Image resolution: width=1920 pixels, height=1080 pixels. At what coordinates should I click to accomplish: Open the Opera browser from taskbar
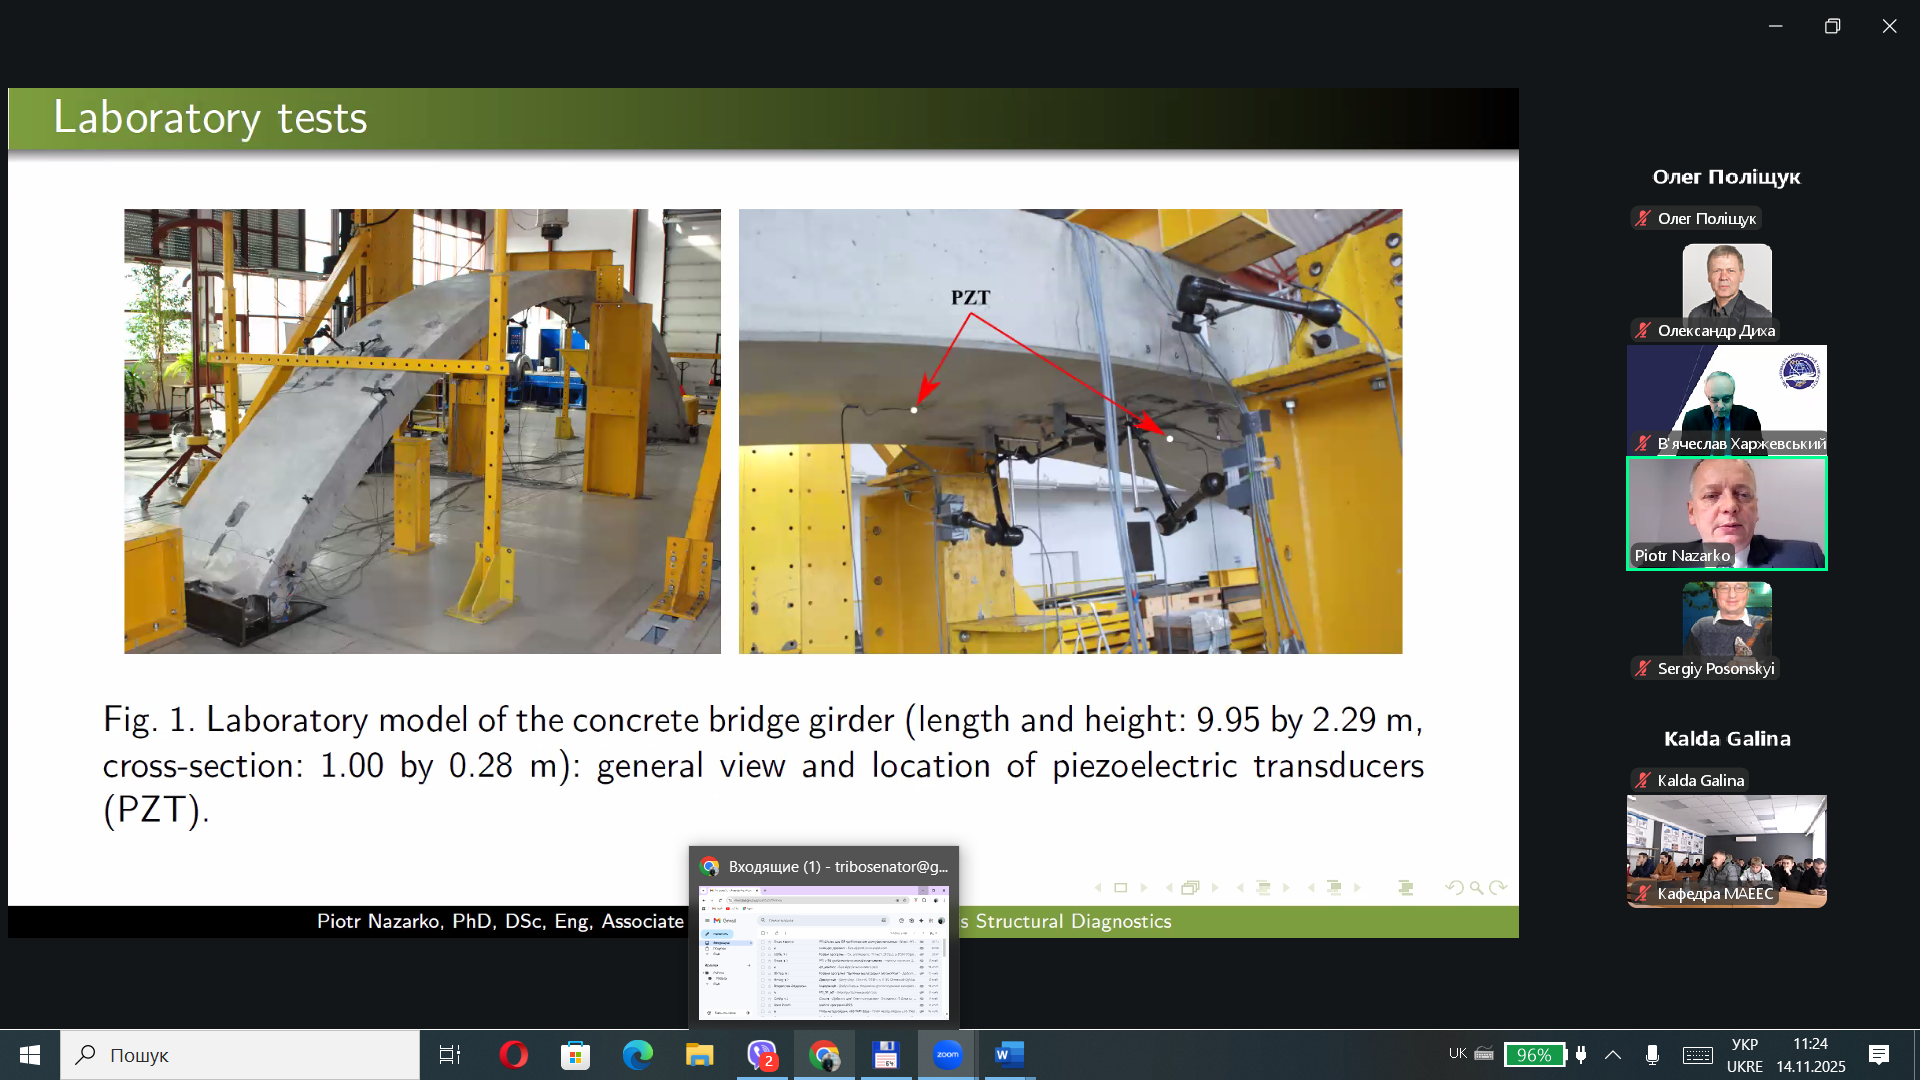(513, 1055)
